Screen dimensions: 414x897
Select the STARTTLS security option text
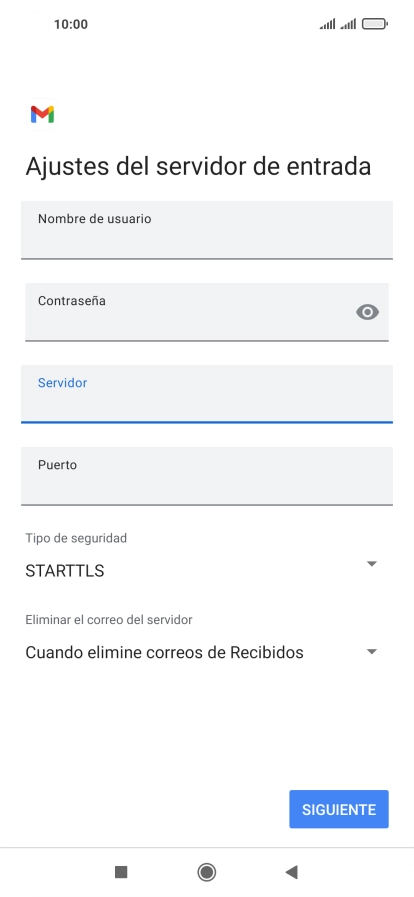click(65, 571)
